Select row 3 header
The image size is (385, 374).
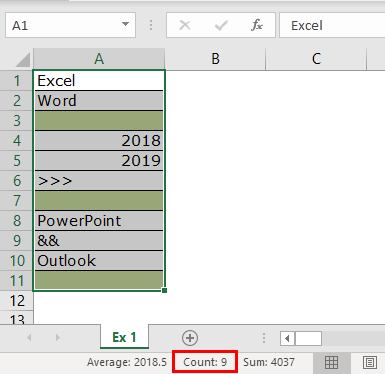coord(16,121)
